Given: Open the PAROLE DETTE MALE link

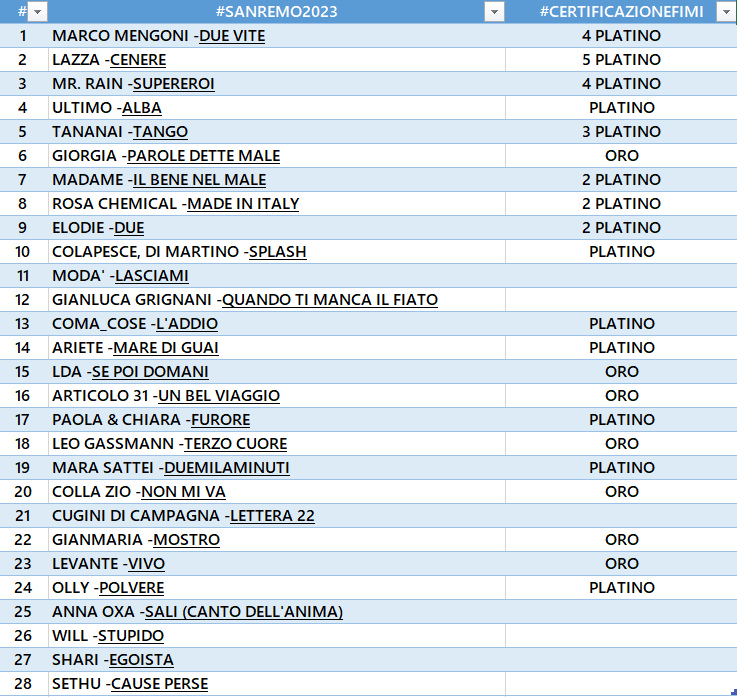Looking at the screenshot, I should (204, 156).
